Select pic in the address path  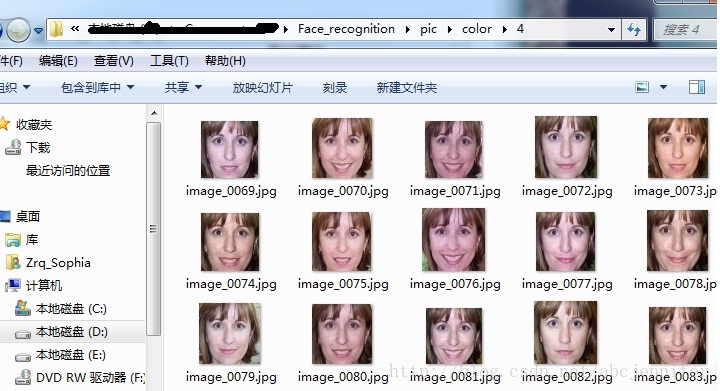[x=428, y=29]
